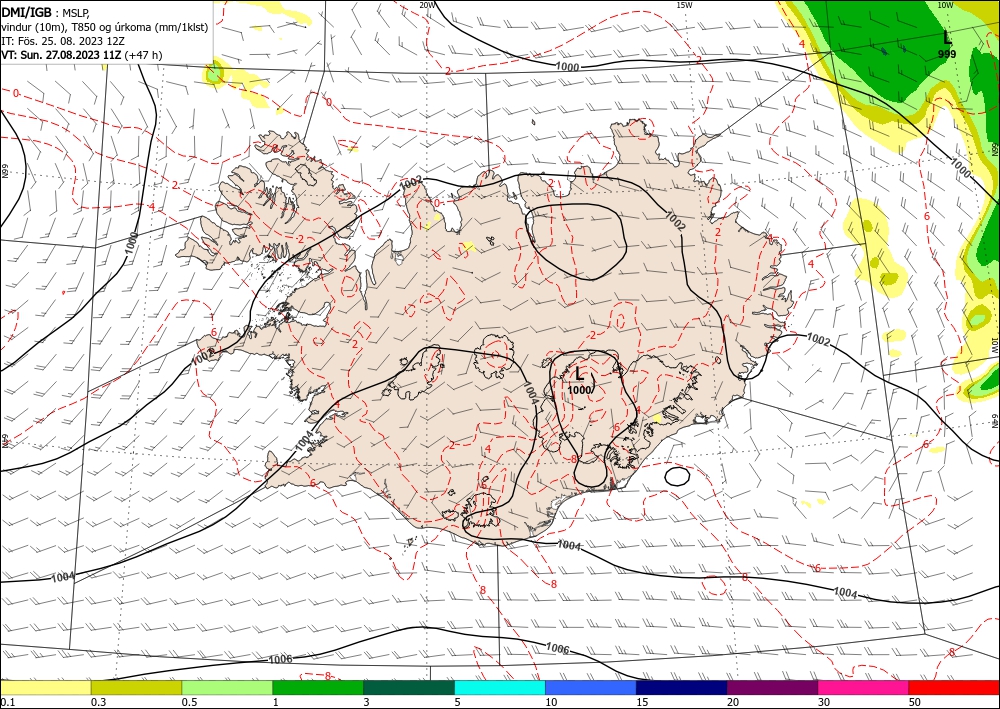Click the '15W' longitude label
The height and width of the screenshot is (709, 1000).
click(x=684, y=4)
